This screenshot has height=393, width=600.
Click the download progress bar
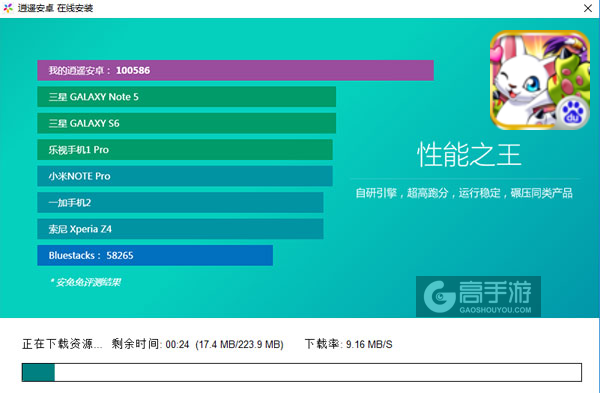coord(302,372)
